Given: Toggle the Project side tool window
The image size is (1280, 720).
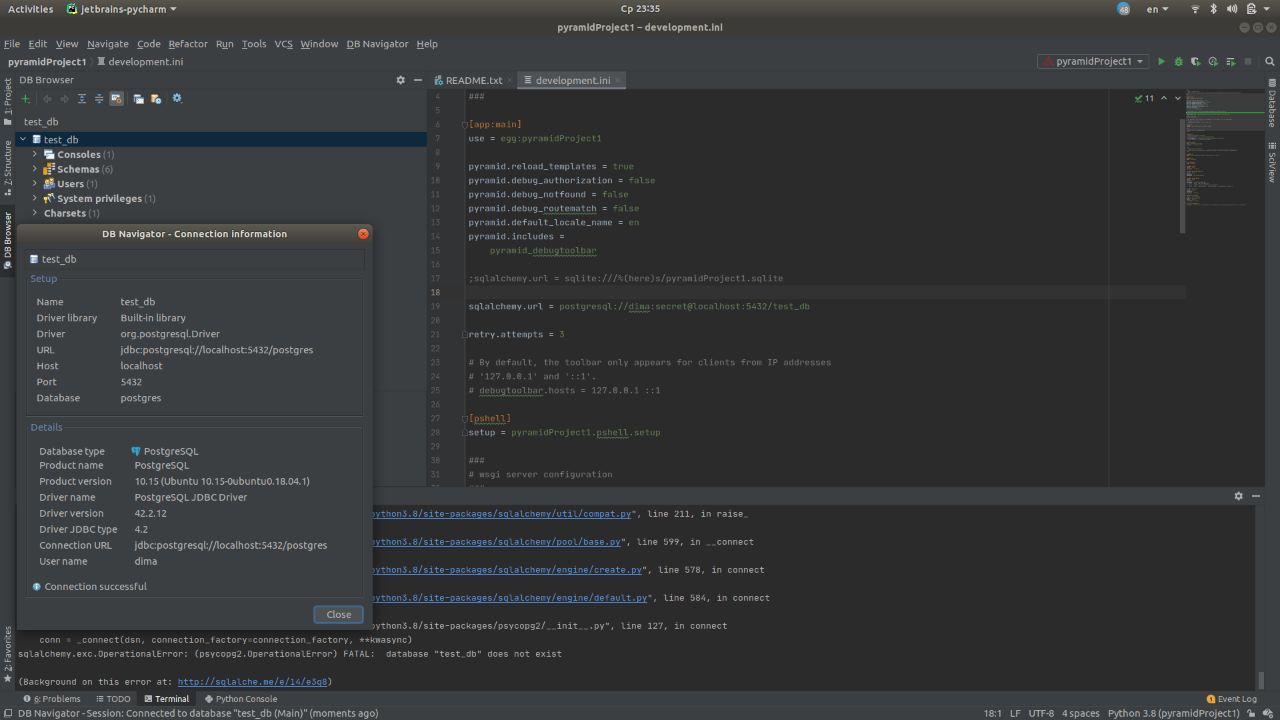Looking at the screenshot, I should 8,100.
